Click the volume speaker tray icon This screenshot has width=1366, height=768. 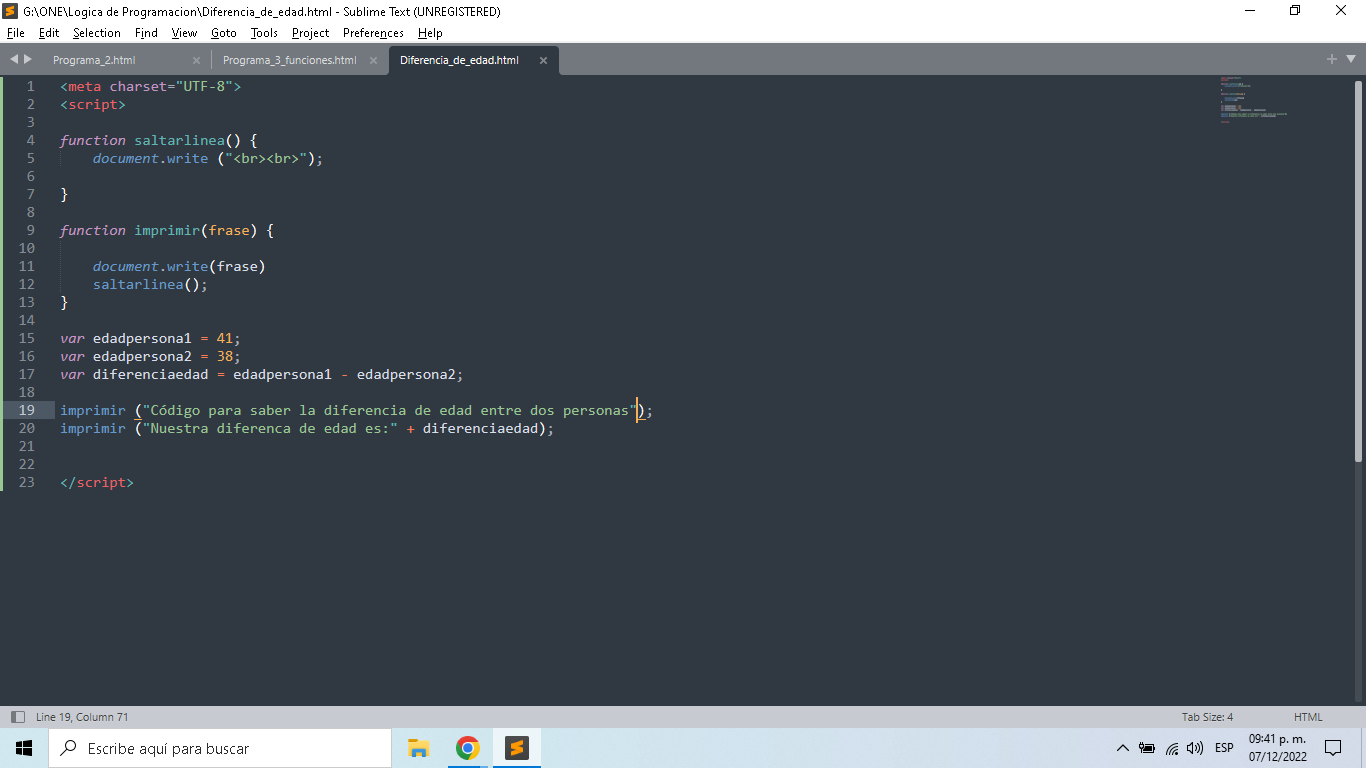[1195, 748]
